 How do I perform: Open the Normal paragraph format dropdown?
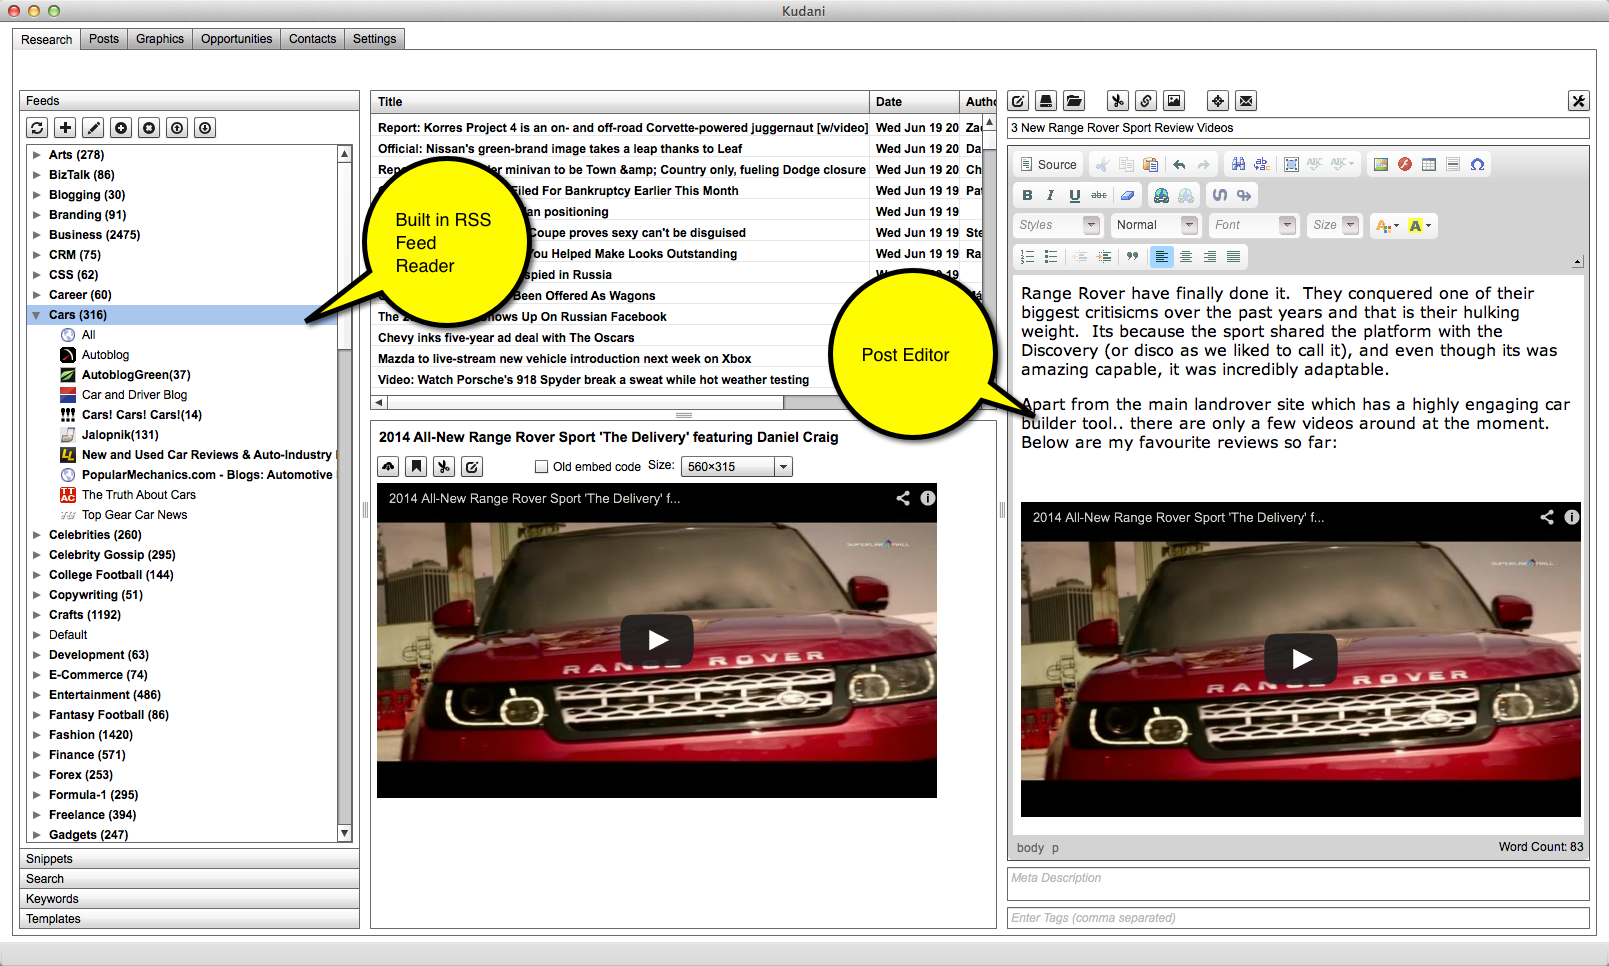pyautogui.click(x=1155, y=225)
